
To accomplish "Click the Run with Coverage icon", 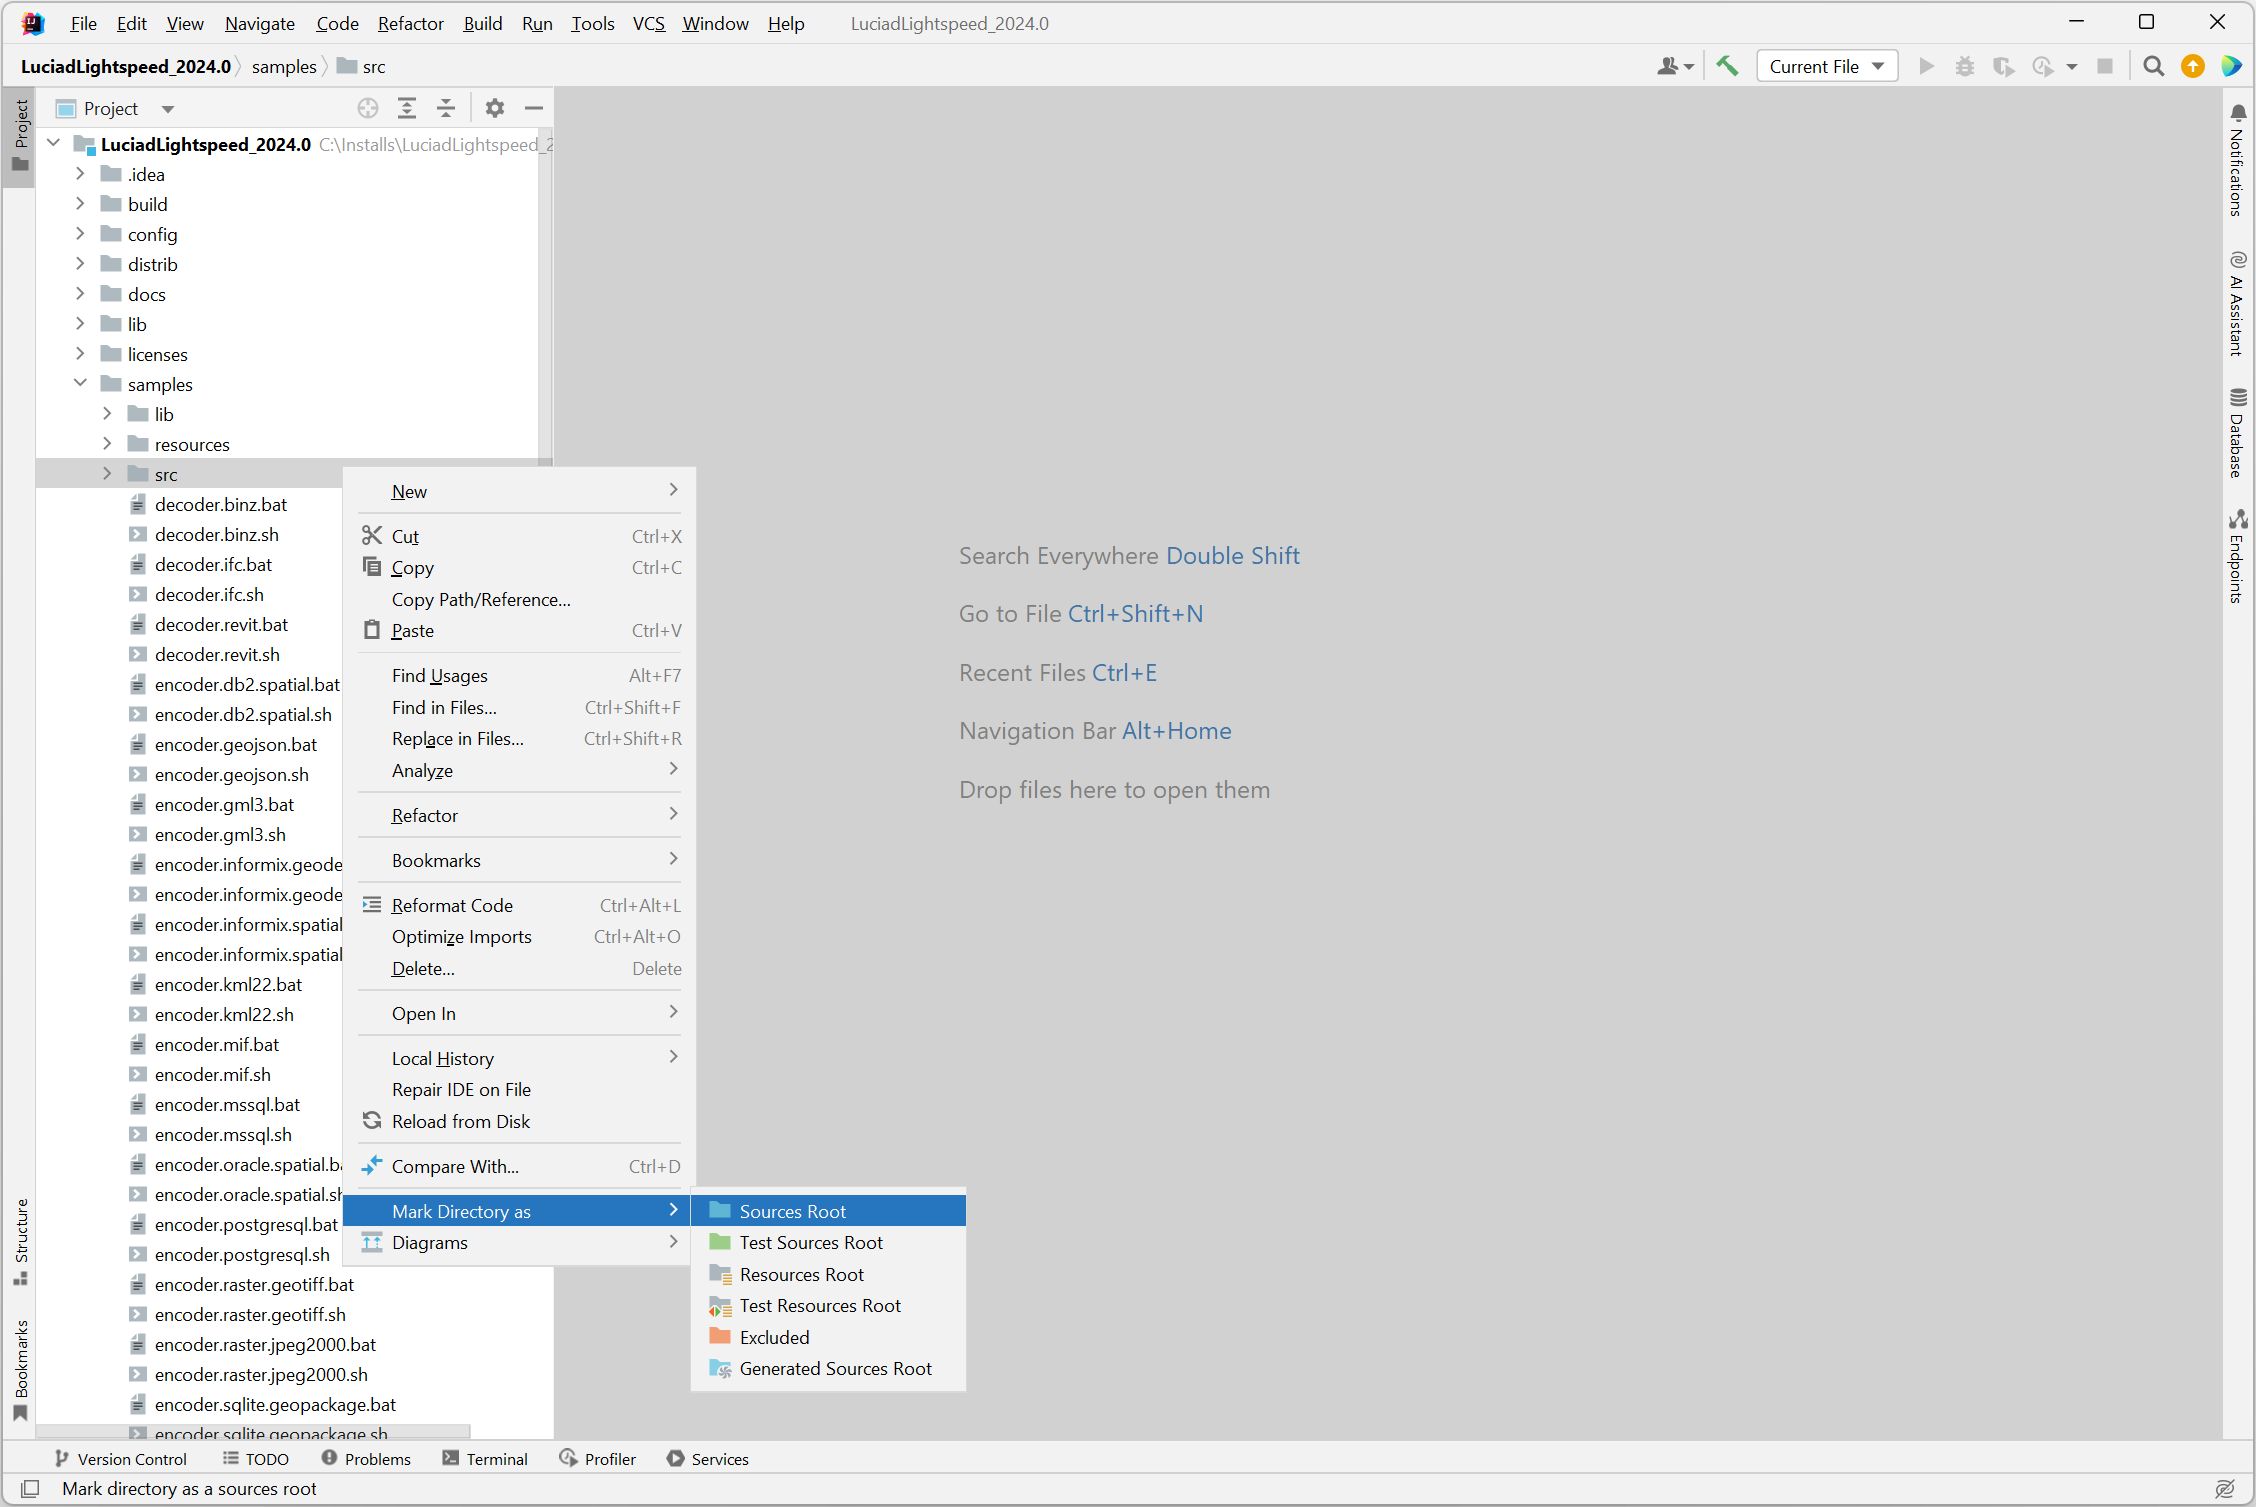I will [2003, 66].
